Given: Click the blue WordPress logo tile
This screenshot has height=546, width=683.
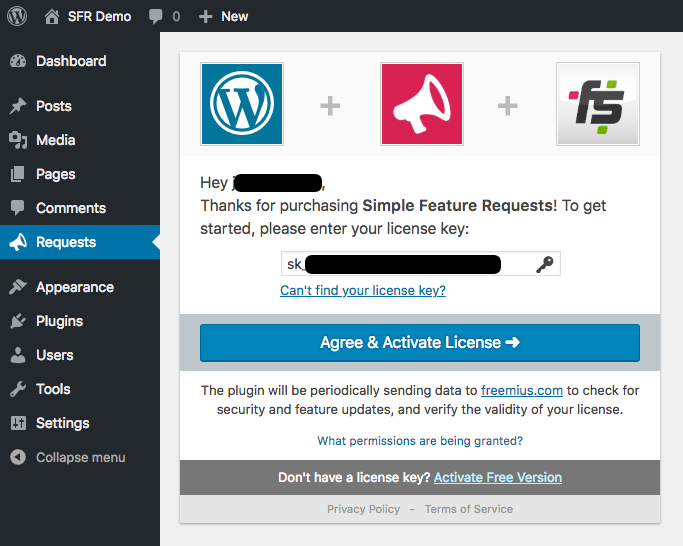Looking at the screenshot, I should tap(242, 104).
